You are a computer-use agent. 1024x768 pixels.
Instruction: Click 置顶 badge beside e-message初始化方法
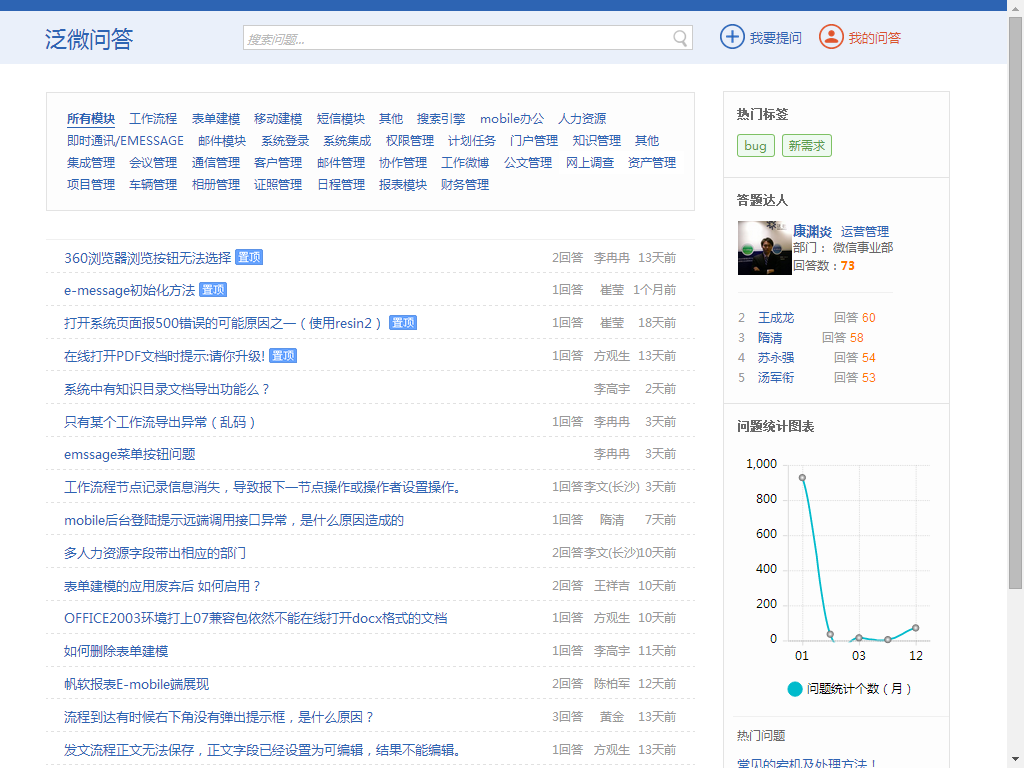[x=213, y=290]
